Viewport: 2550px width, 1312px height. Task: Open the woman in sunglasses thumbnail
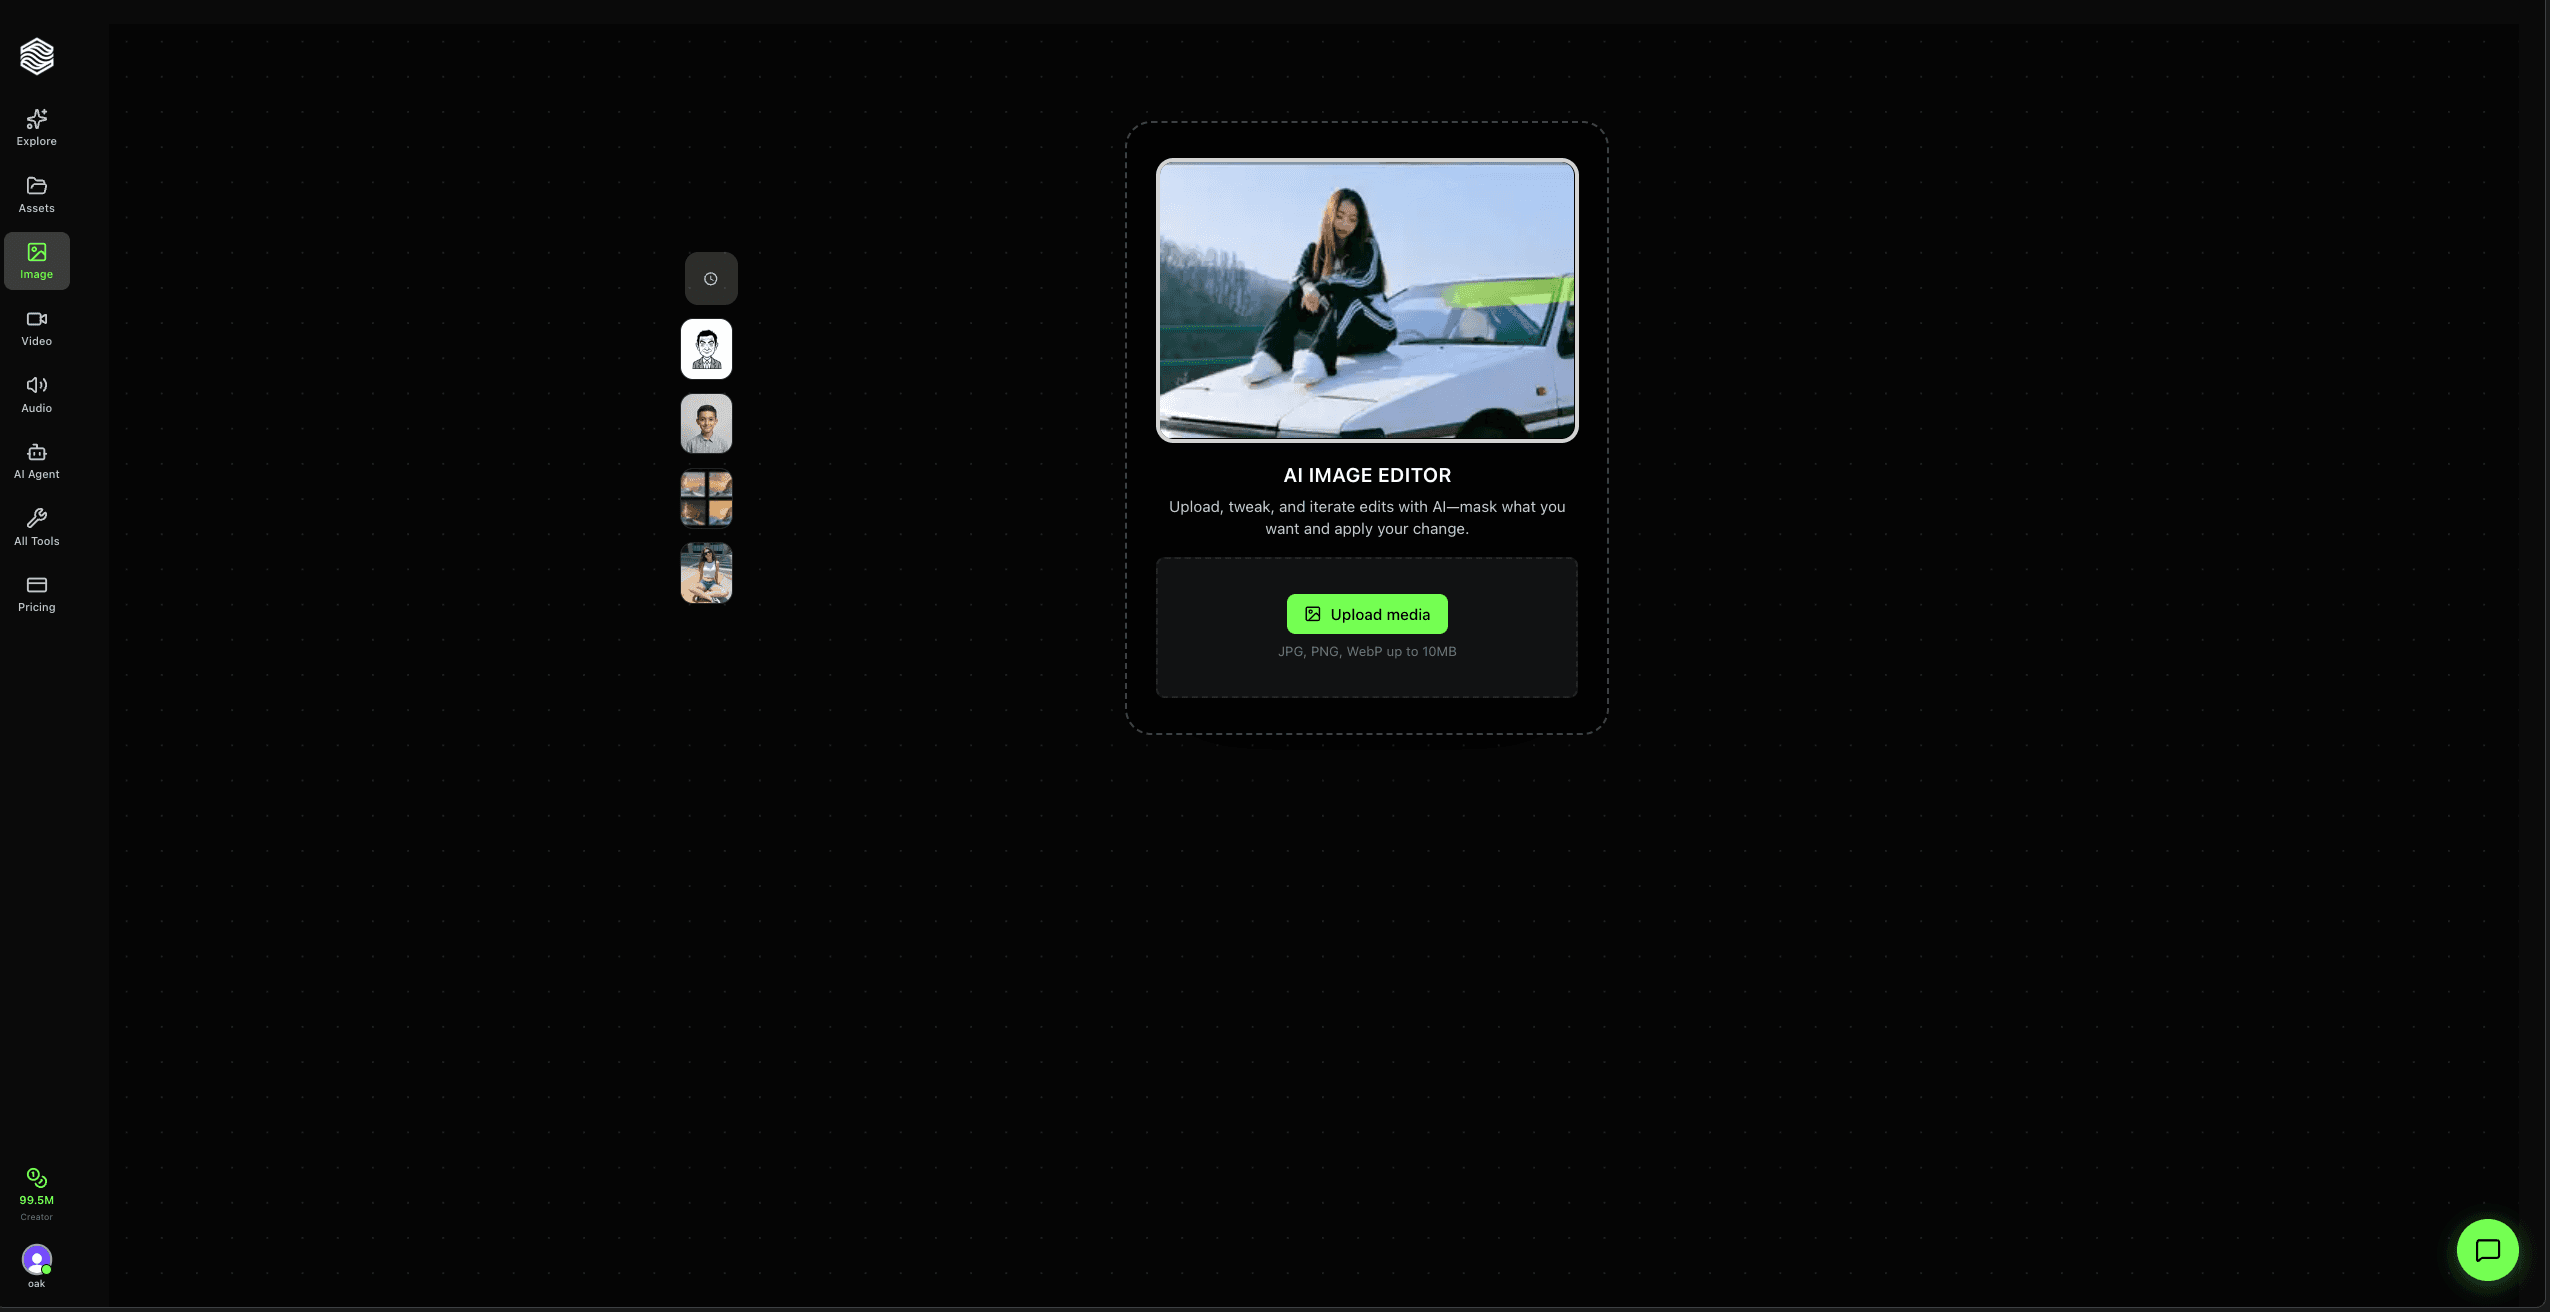(x=706, y=572)
